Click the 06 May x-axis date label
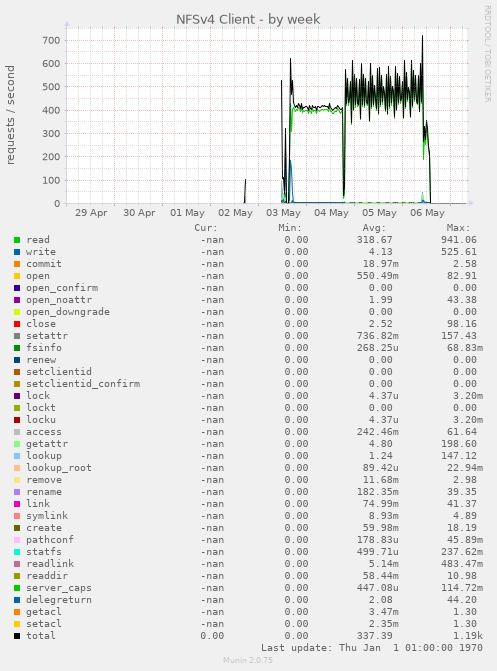Image resolution: width=497 pixels, height=671 pixels. pyautogui.click(x=427, y=213)
